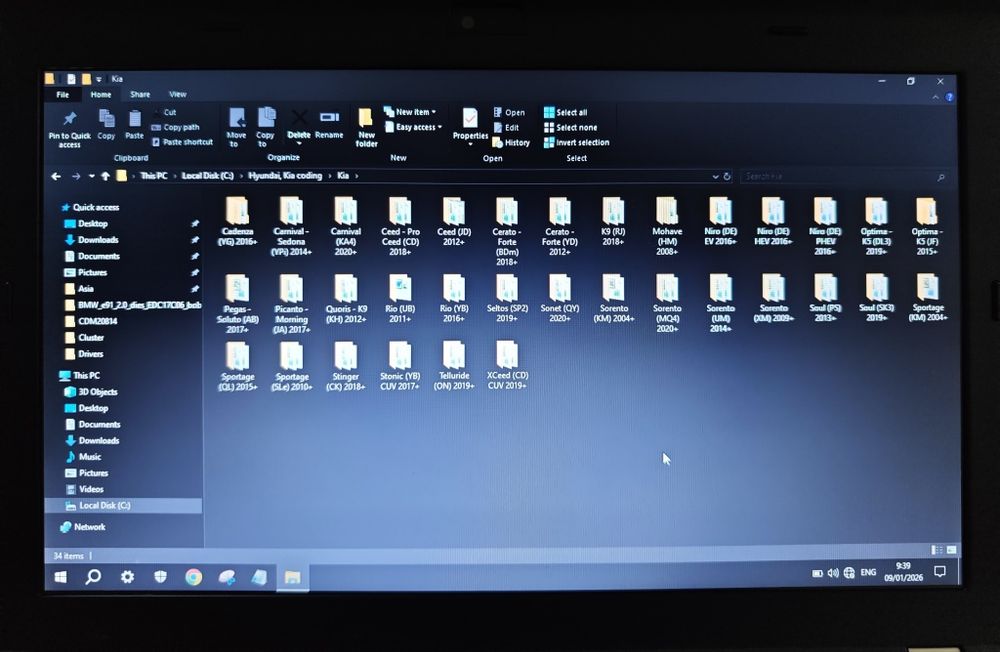Click 'Hyundai, Kia coding' breadcrumb

pyautogui.click(x=285, y=175)
